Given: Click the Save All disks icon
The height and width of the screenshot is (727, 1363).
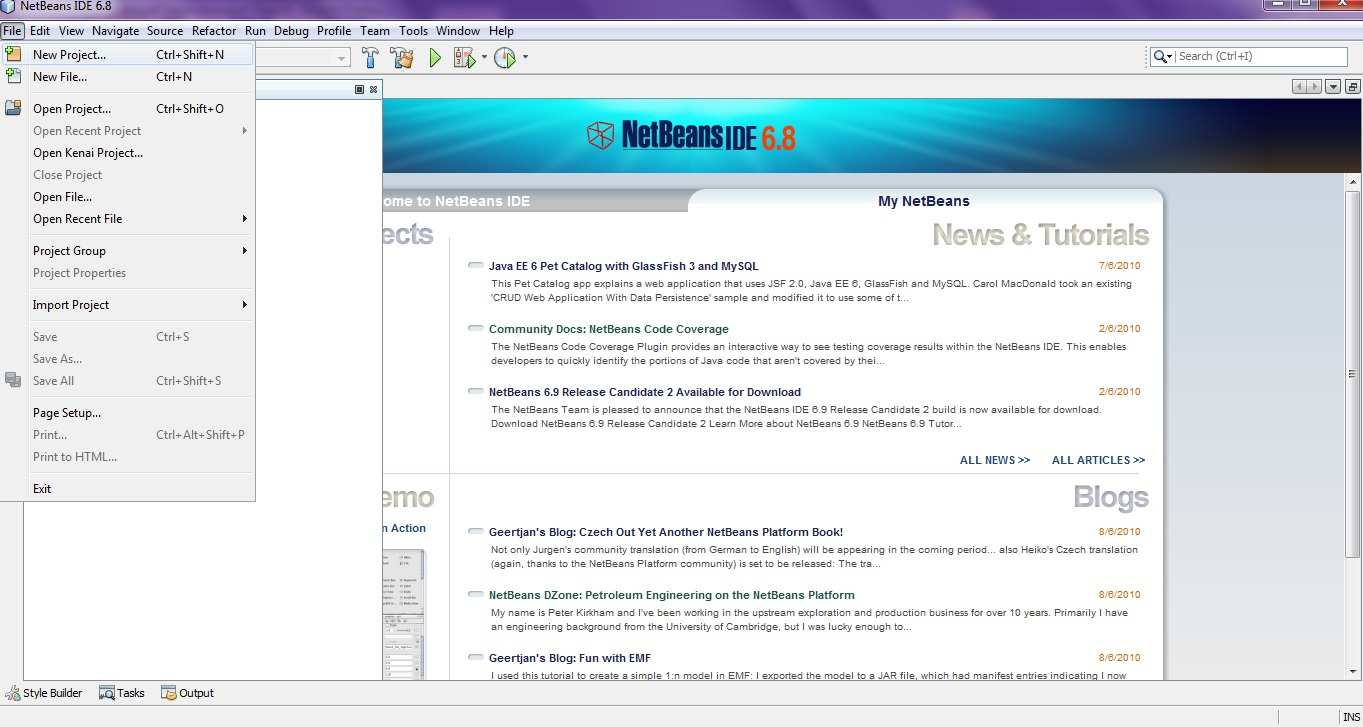Looking at the screenshot, I should coord(13,380).
